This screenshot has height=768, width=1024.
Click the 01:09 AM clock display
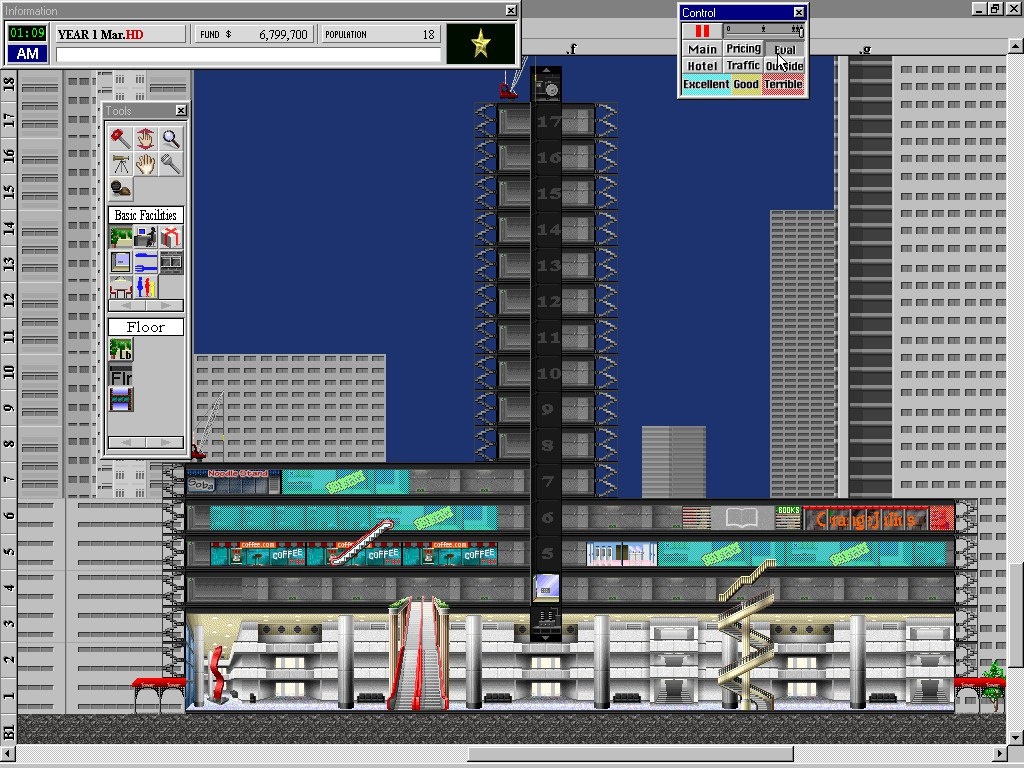pyautogui.click(x=27, y=43)
